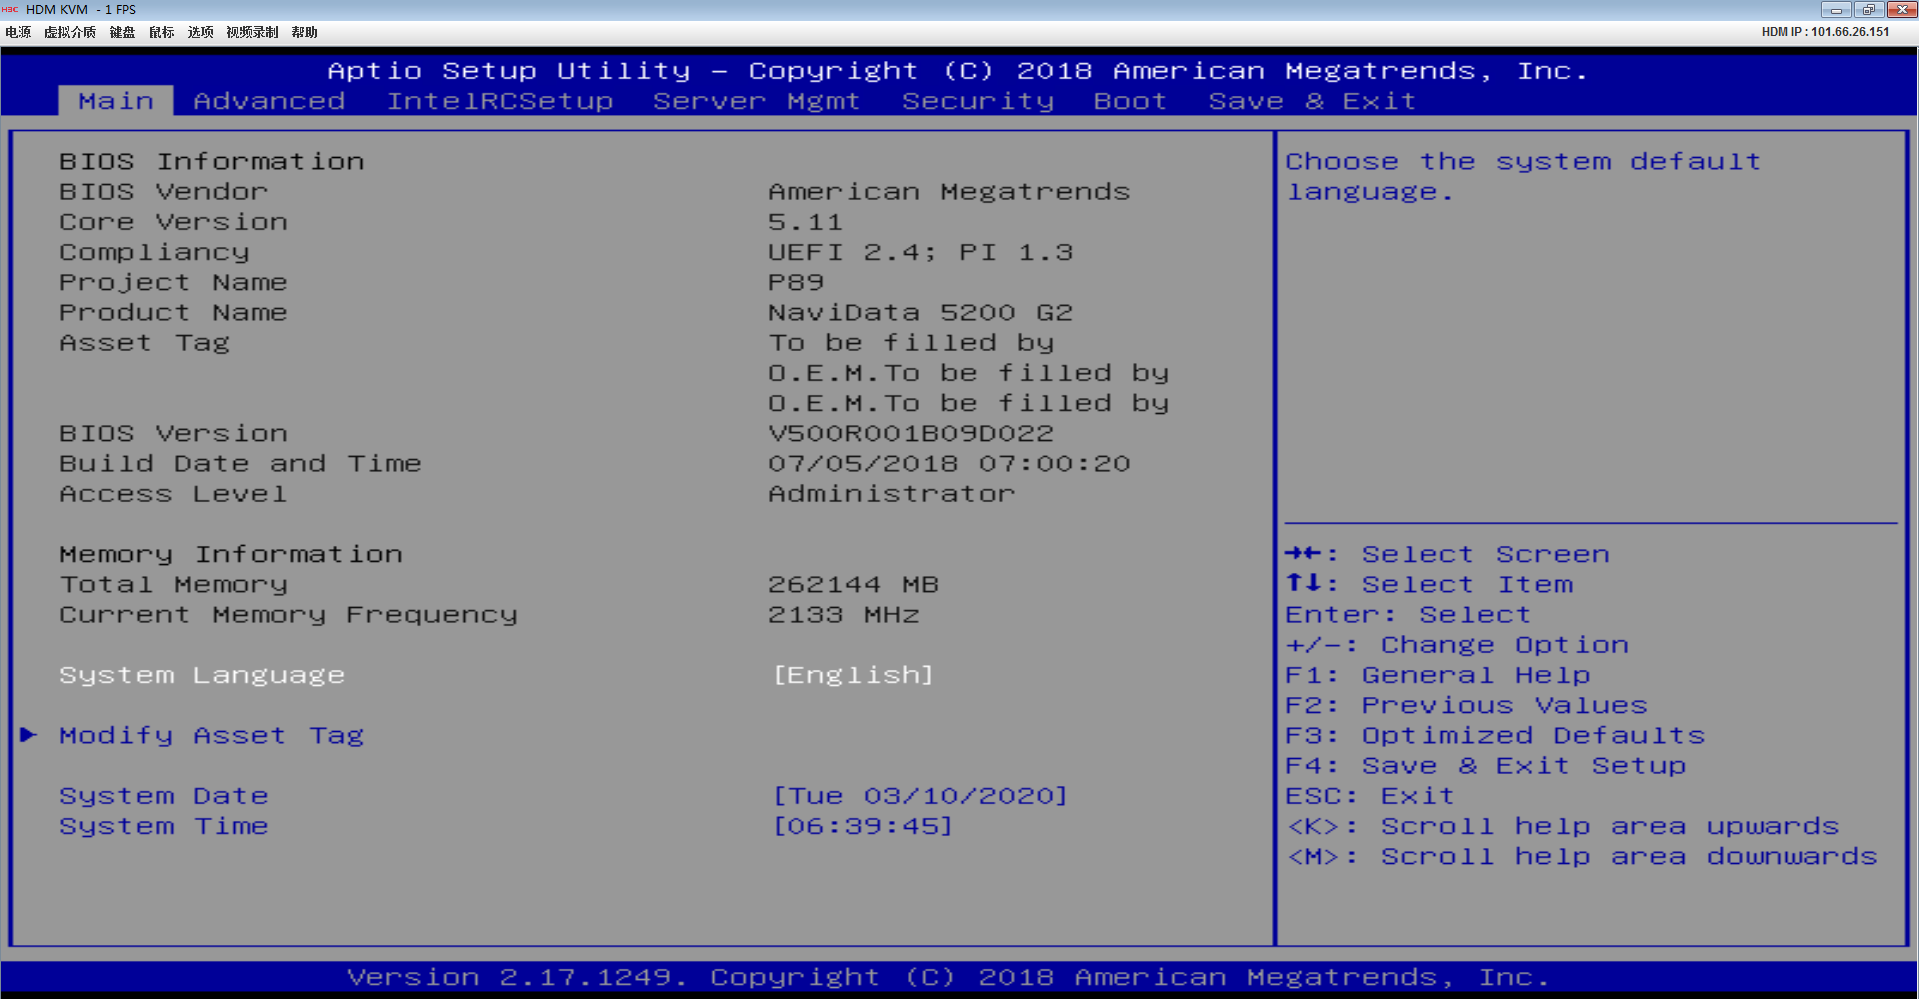This screenshot has height=999, width=1919.
Task: Switch to the Boot tab
Action: [x=1130, y=101]
